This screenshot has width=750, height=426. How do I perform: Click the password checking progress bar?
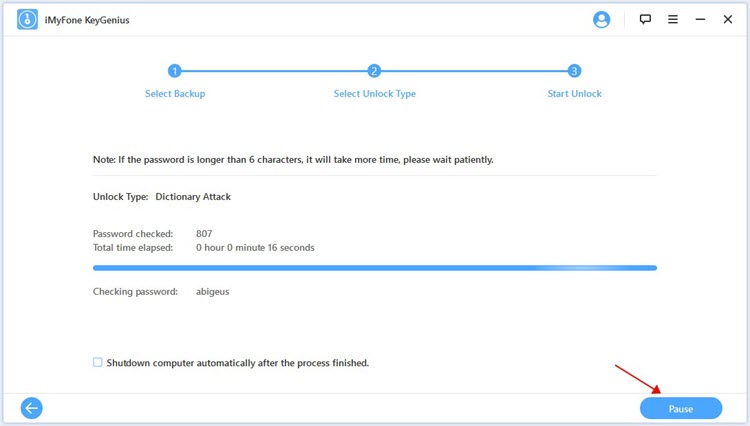375,268
